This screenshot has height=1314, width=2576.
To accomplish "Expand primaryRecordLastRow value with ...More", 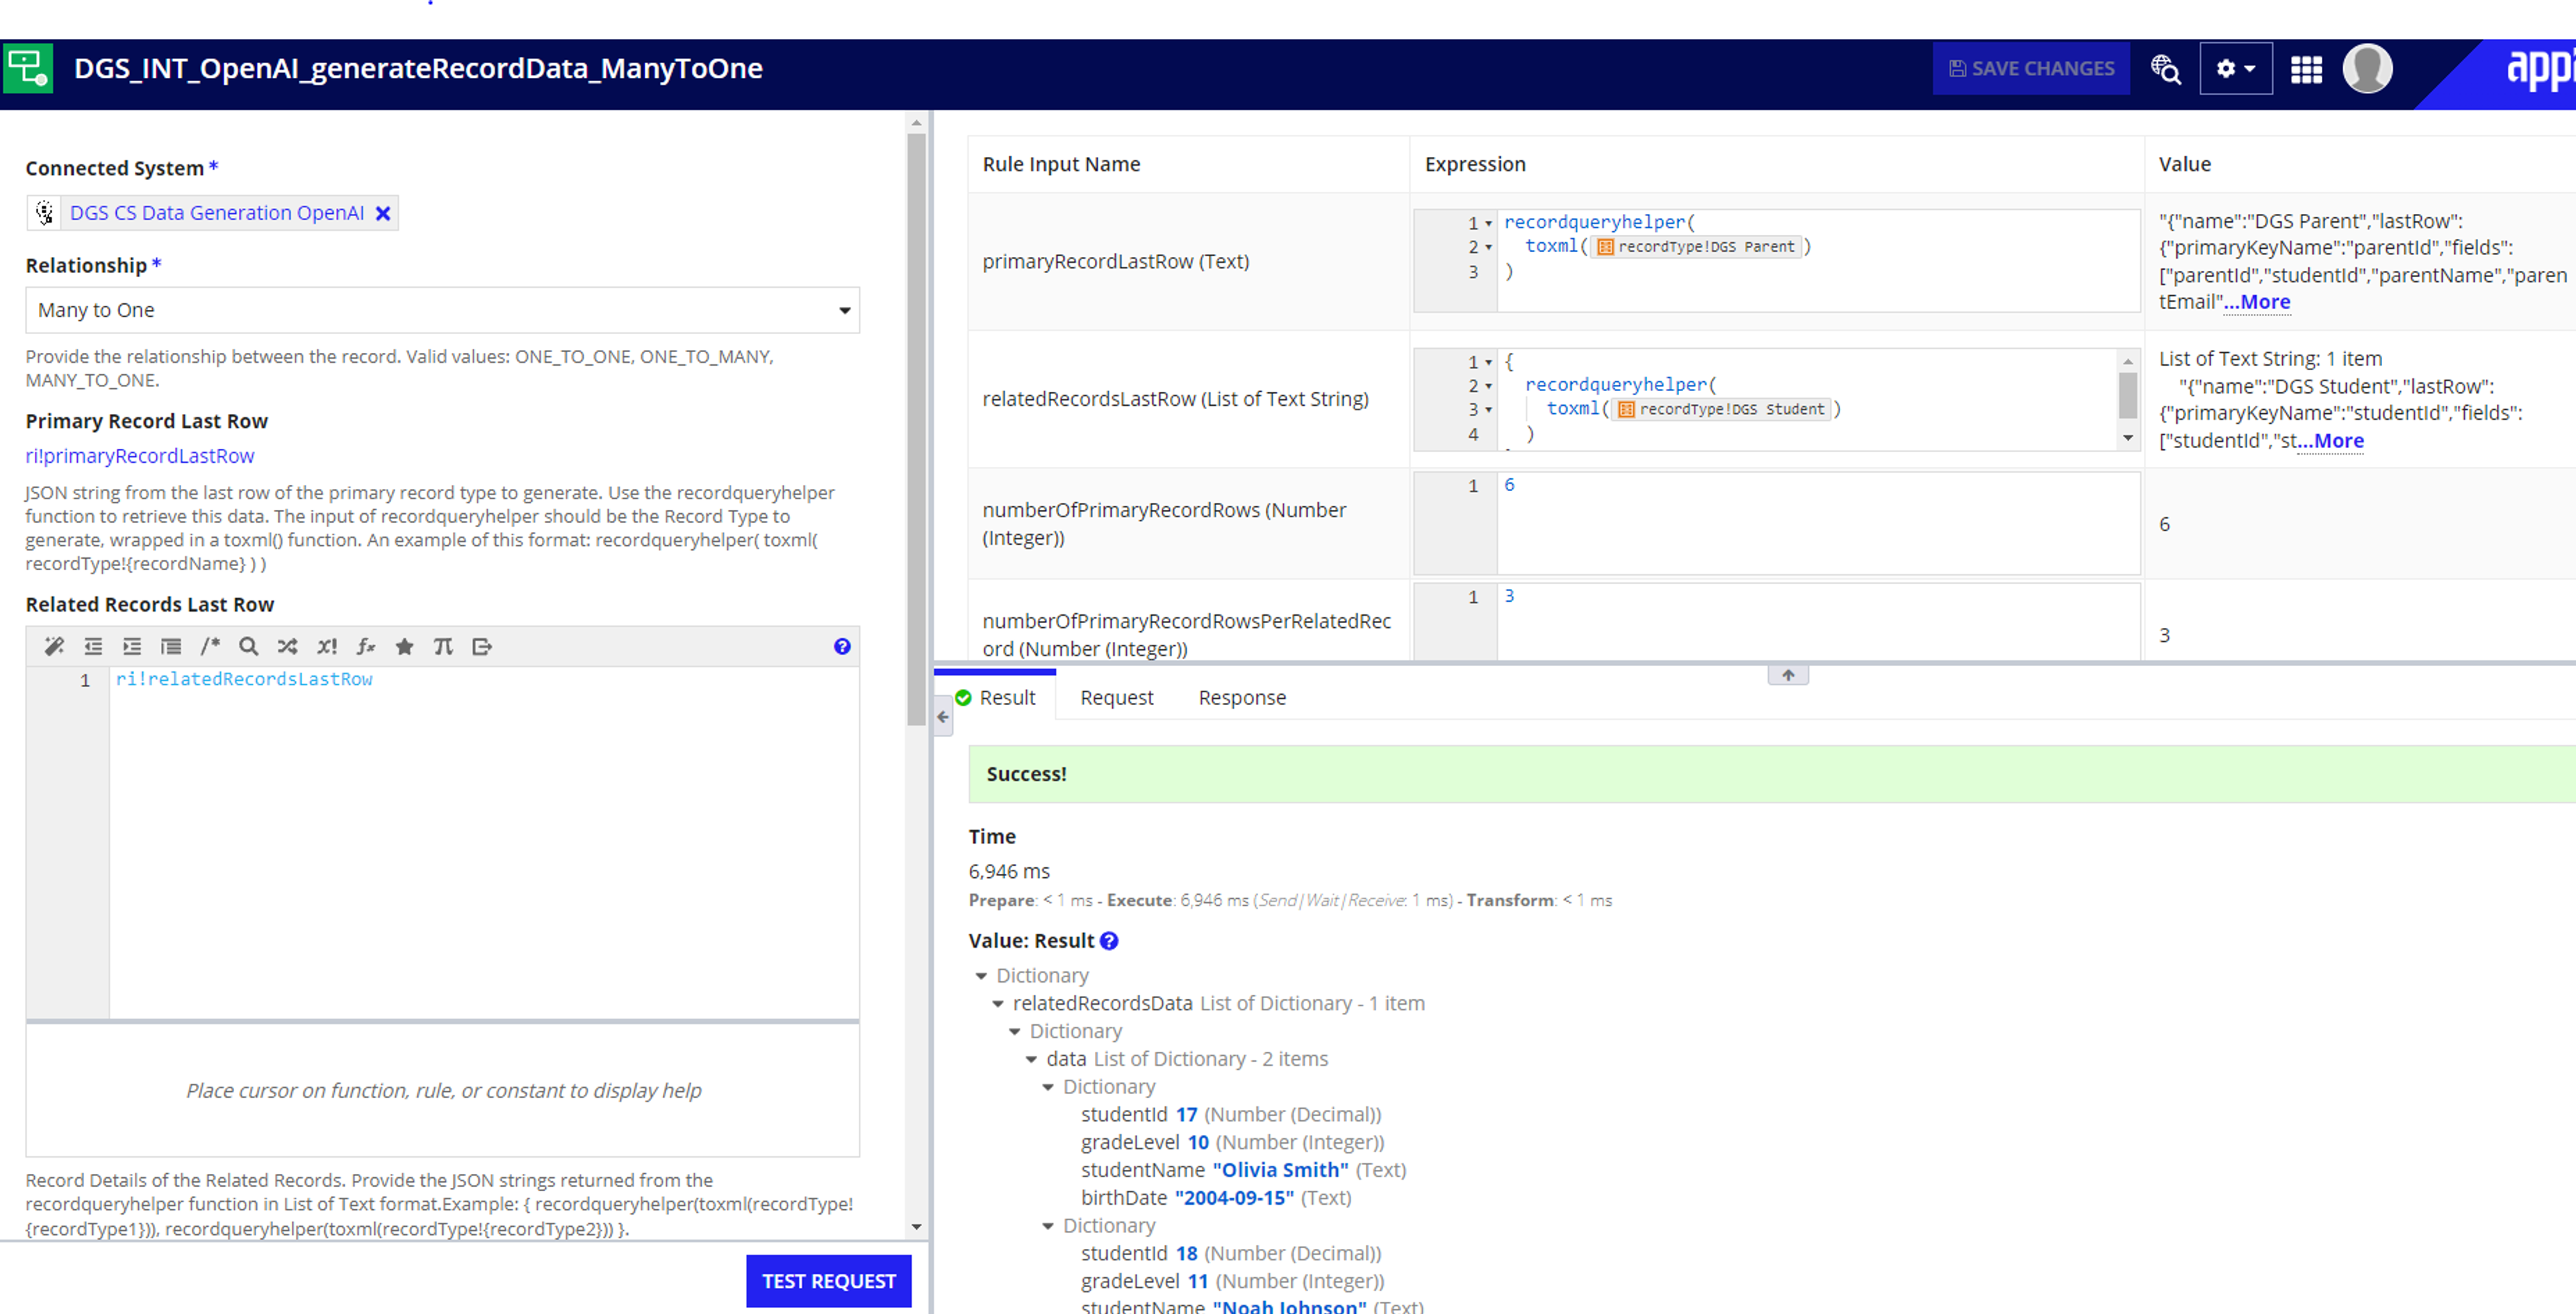I will tap(2257, 302).
